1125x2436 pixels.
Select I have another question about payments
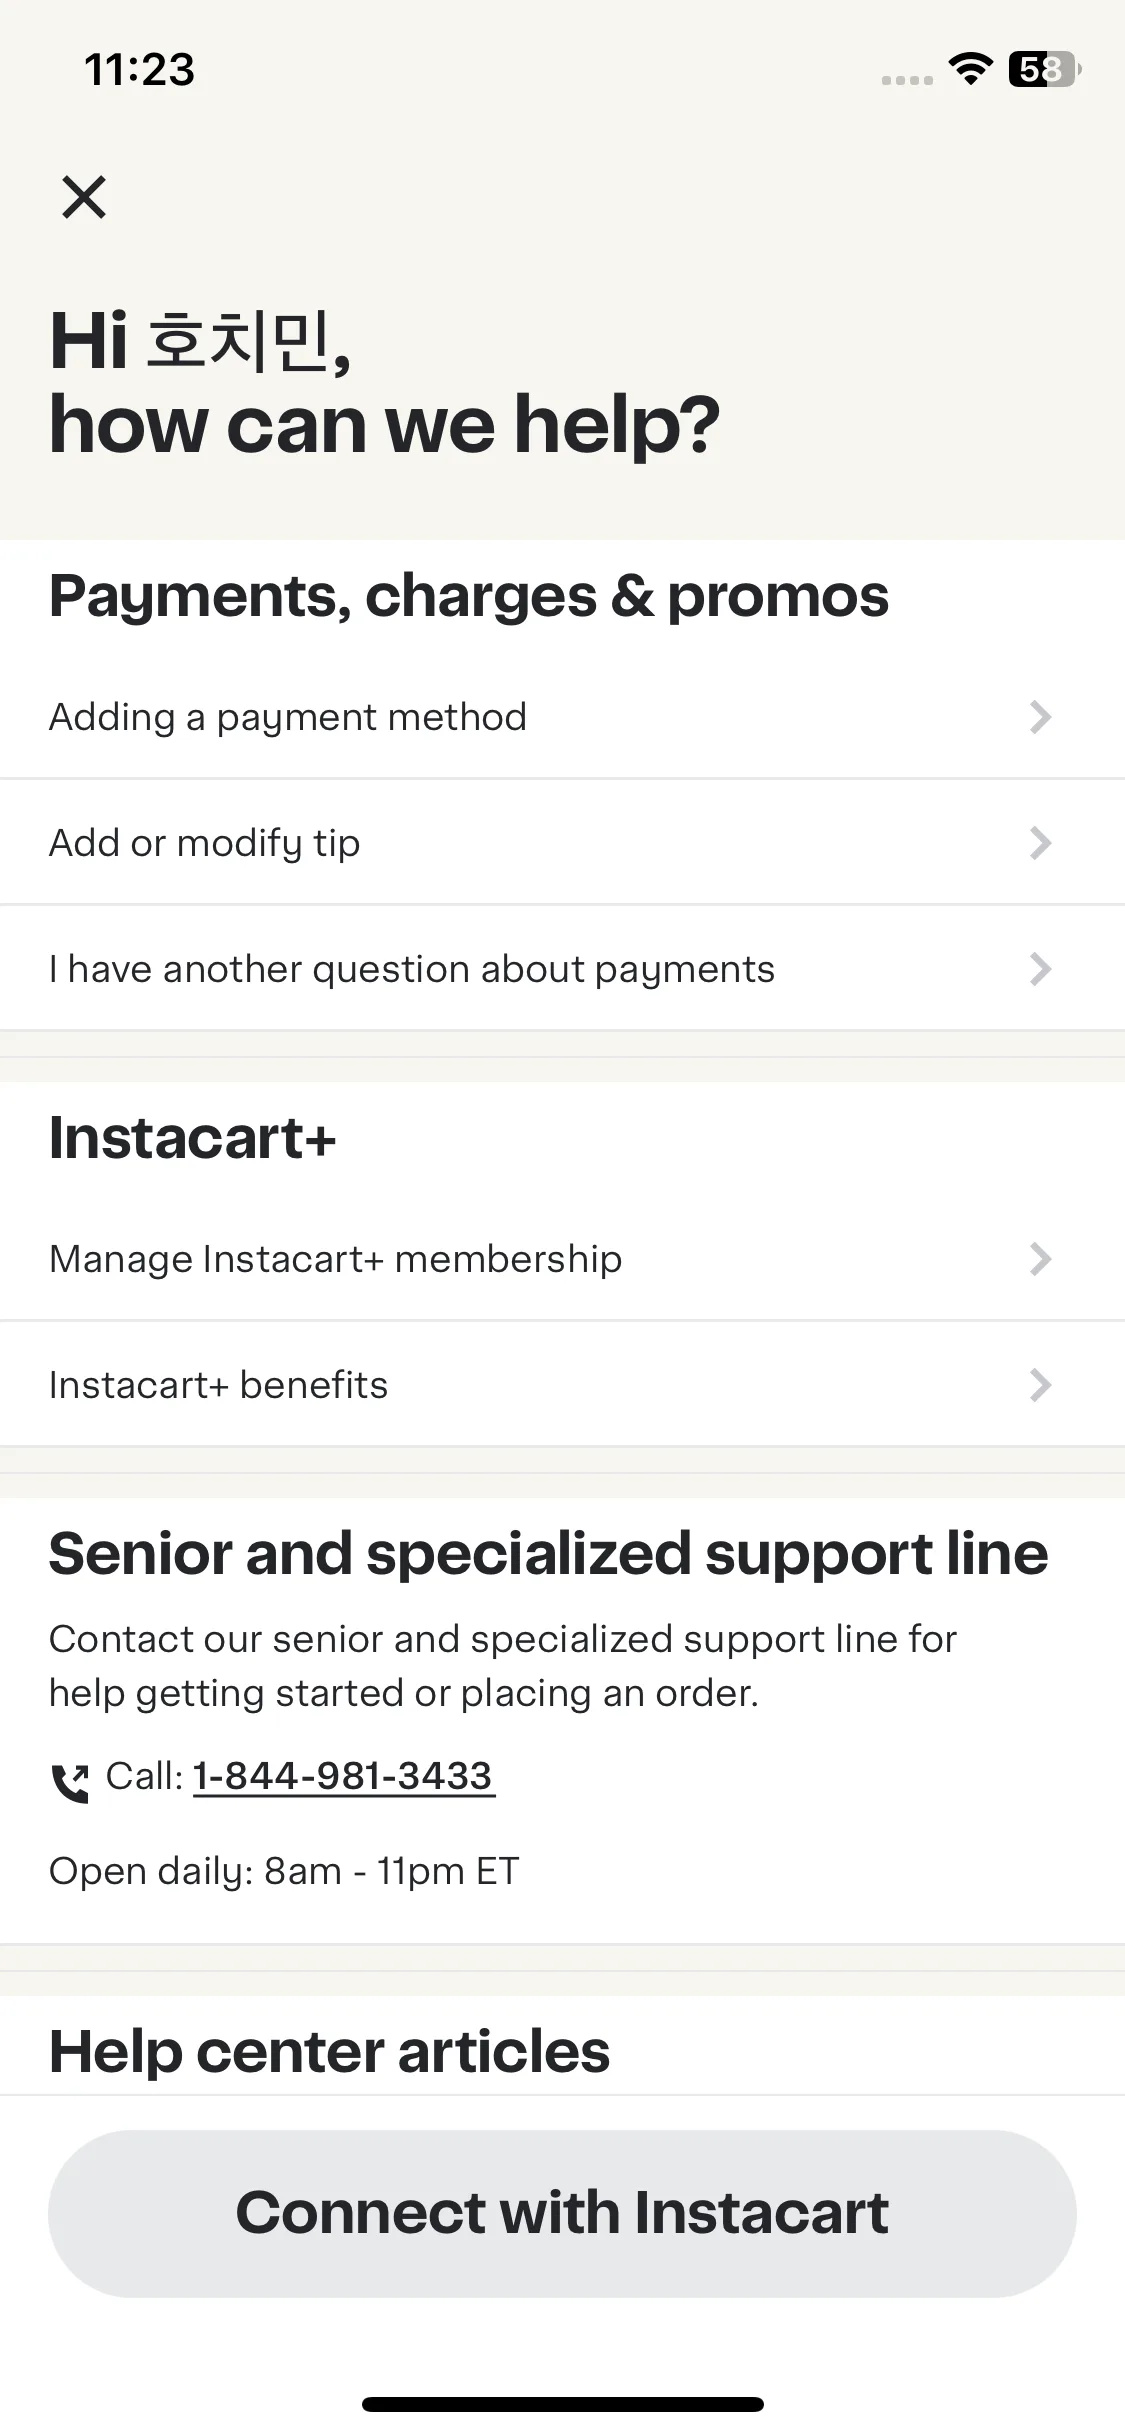[562, 969]
